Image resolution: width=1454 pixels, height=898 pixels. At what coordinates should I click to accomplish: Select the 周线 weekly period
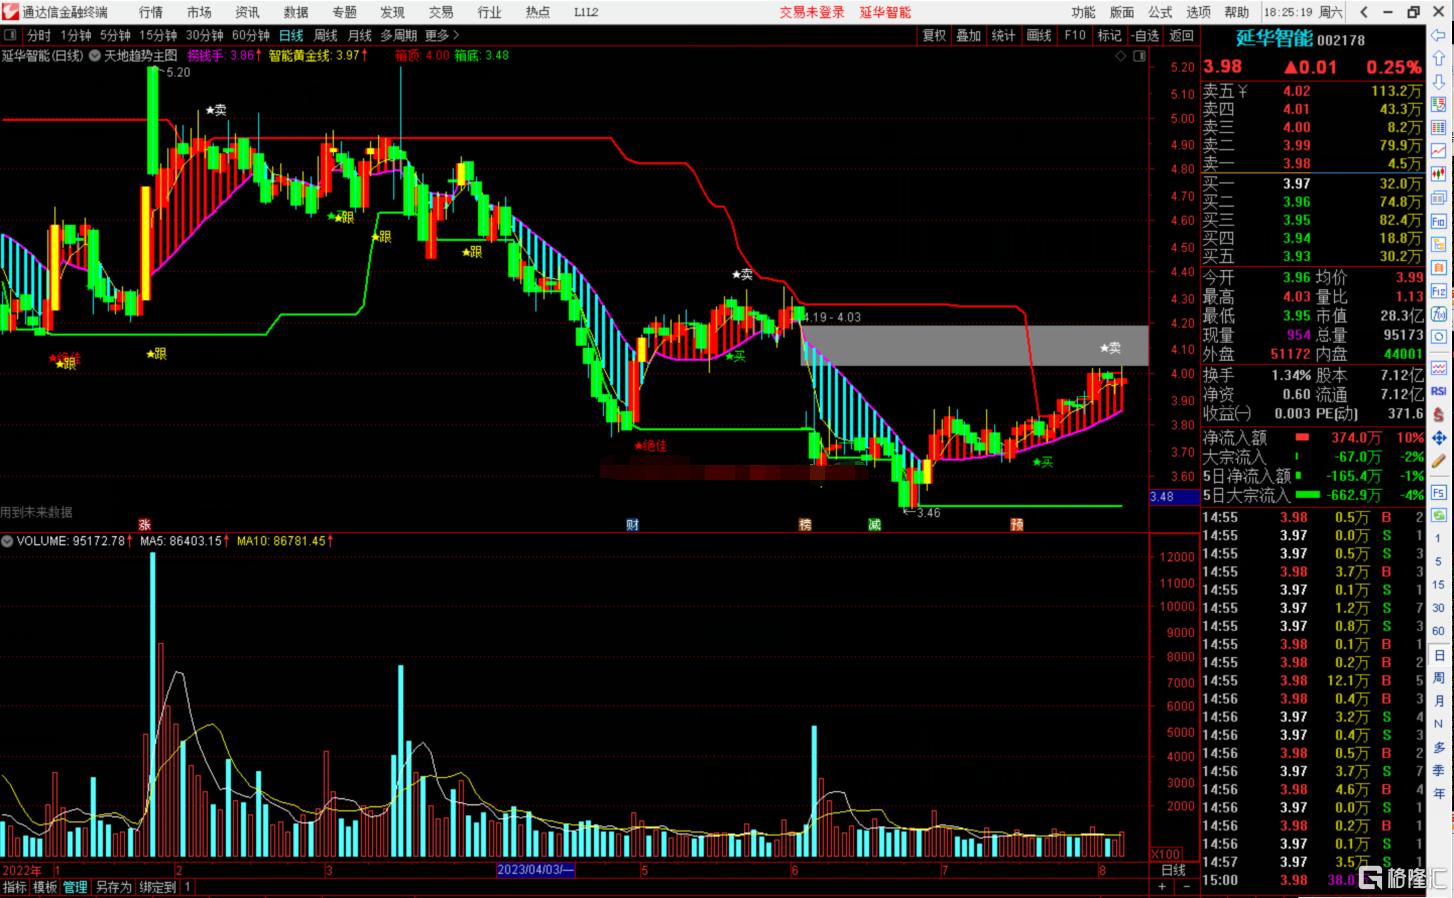coord(326,35)
